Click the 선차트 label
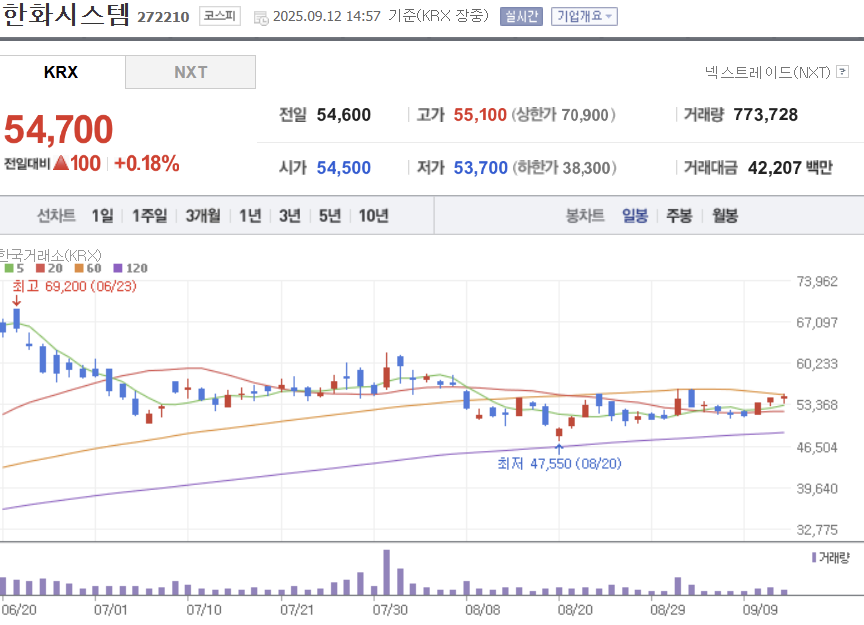This screenshot has width=864, height=625. click(56, 215)
